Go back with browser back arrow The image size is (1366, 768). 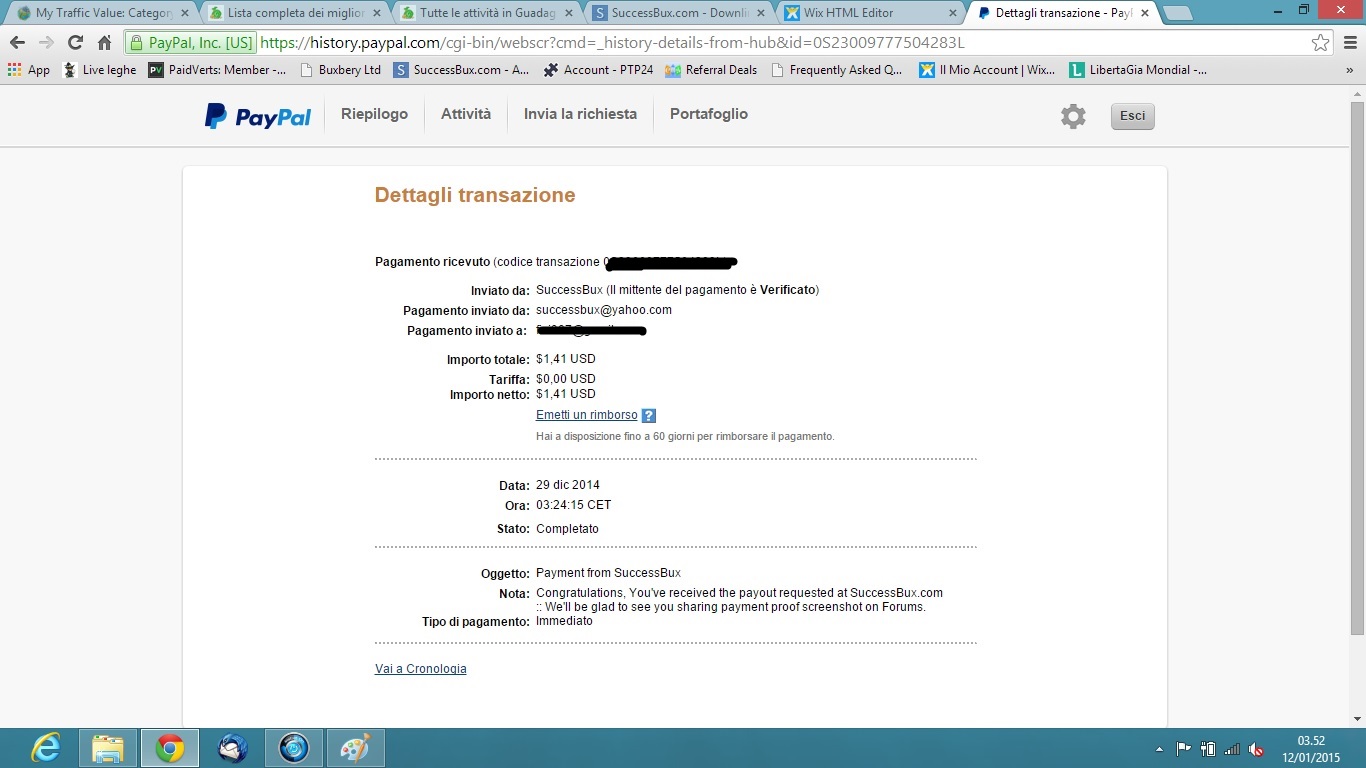(x=17, y=43)
